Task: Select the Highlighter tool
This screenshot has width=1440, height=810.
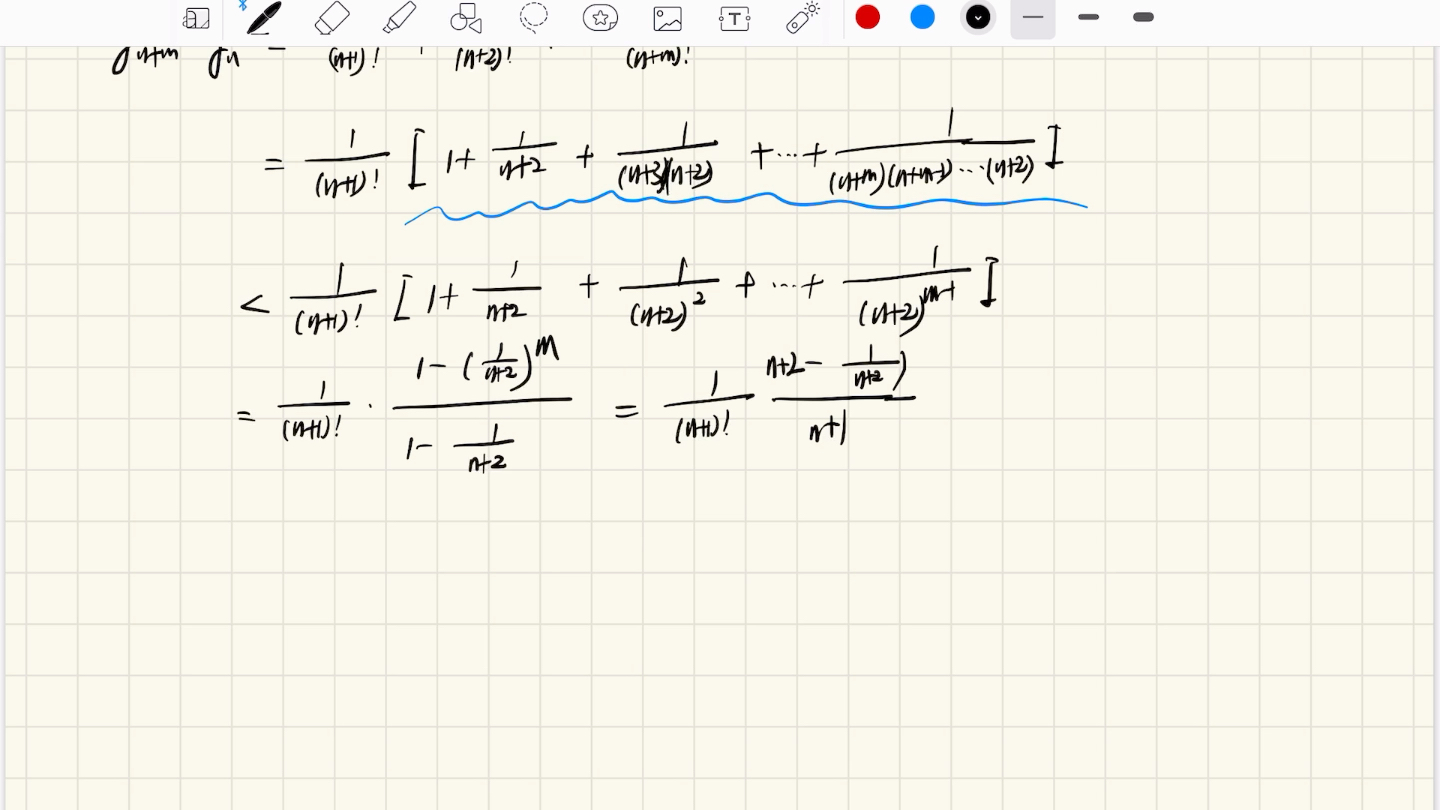Action: click(400, 18)
